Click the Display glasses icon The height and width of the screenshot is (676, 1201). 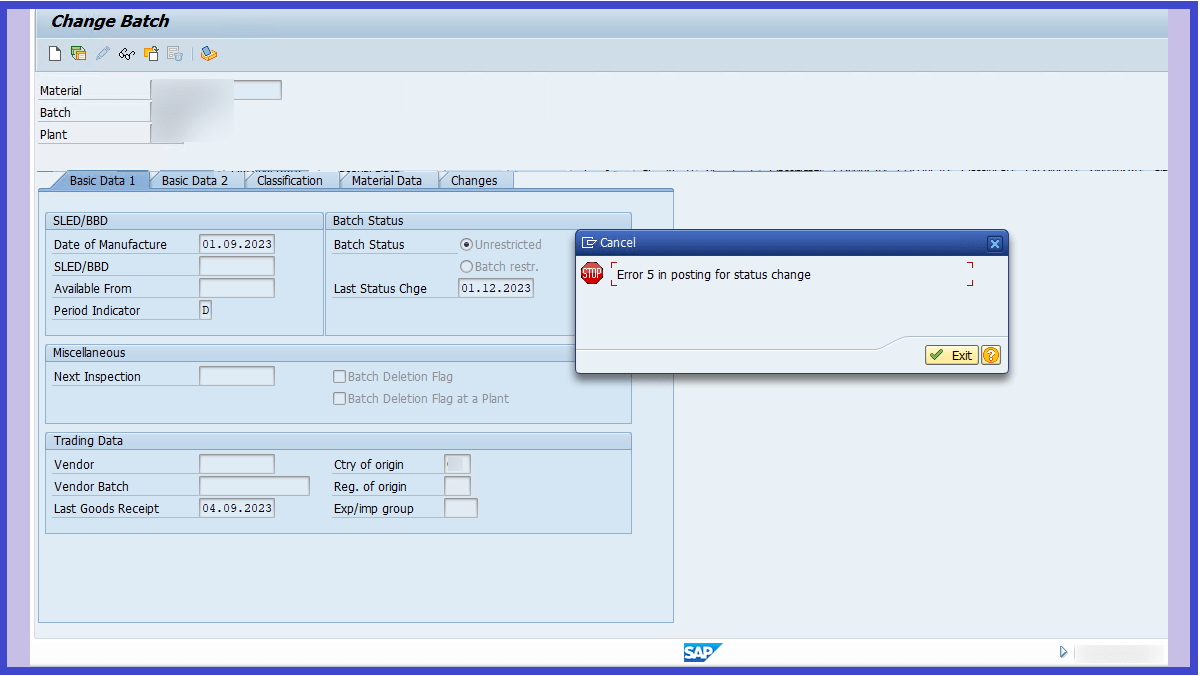pos(126,54)
